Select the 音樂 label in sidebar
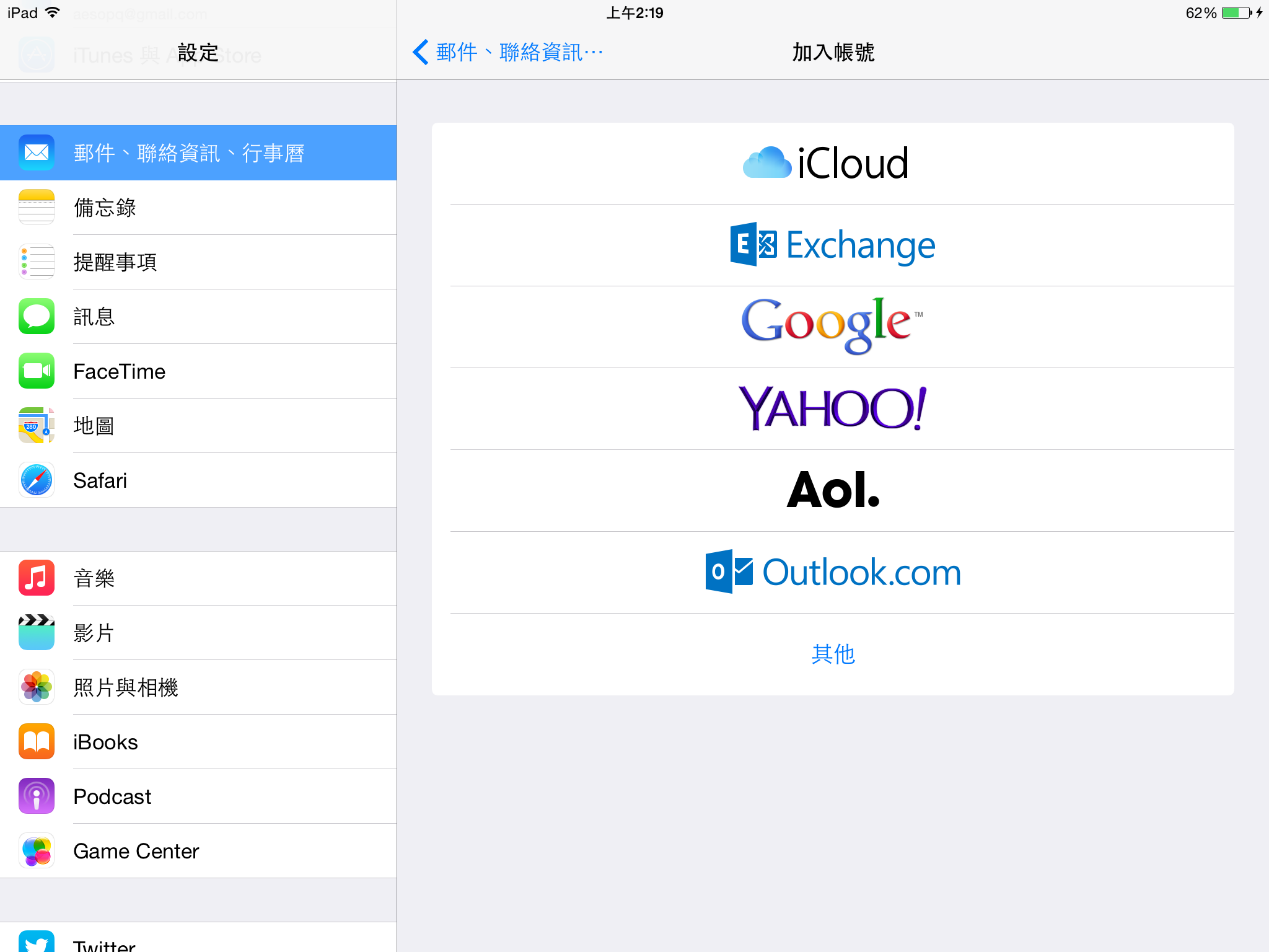Image resolution: width=1269 pixels, height=952 pixels. pos(94,578)
